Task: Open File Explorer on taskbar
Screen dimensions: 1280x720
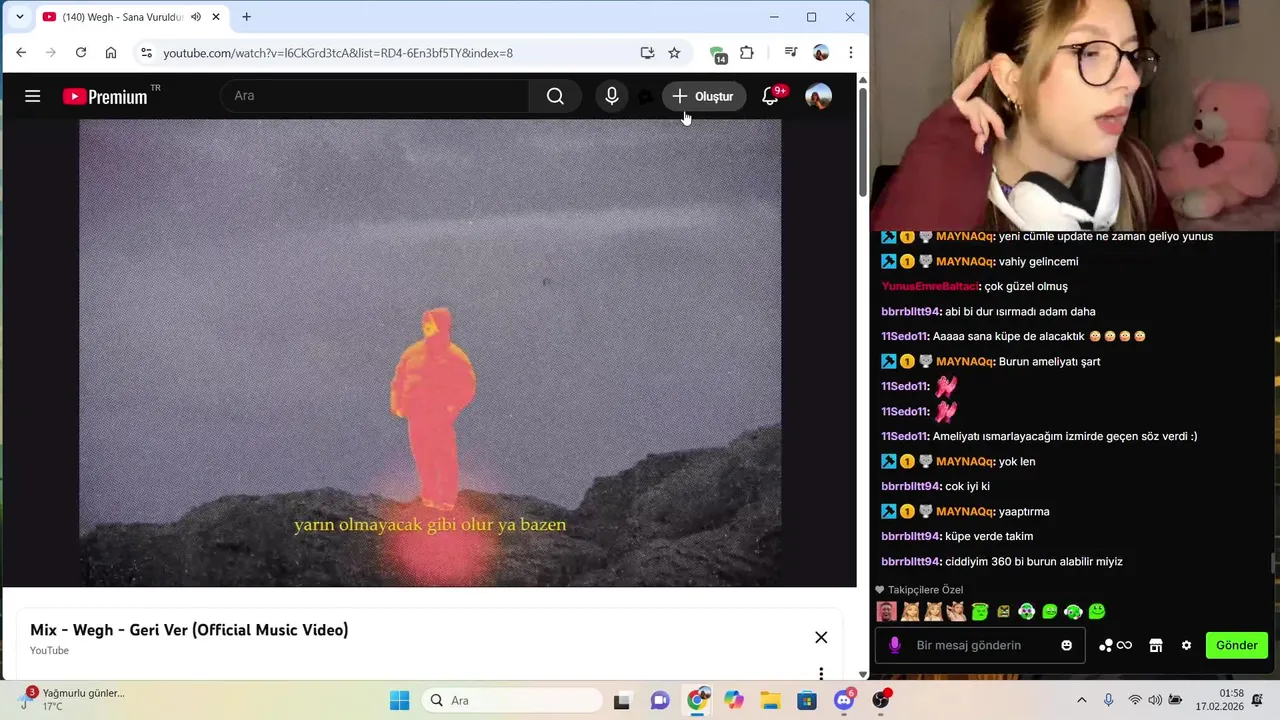Action: 770,700
